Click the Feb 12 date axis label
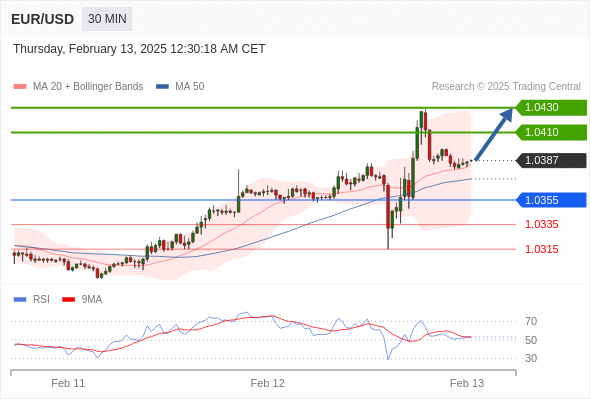Screen dimensions: 590x400 [x=268, y=383]
